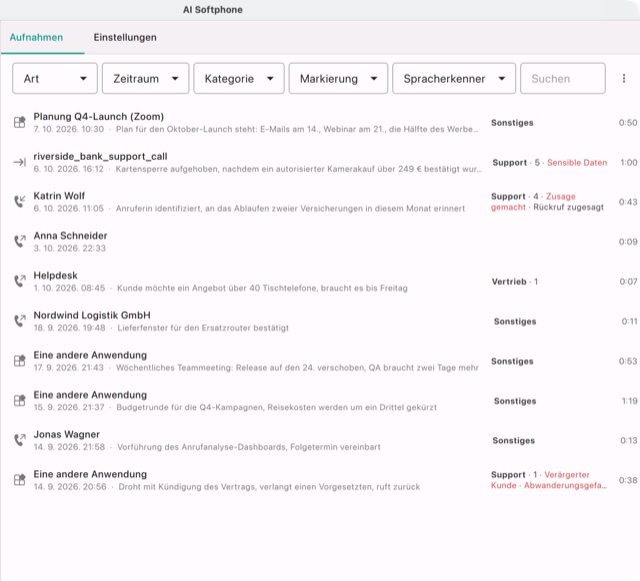Viewport: 640px width, 581px height.
Task: Open the Zeitraum filter dropdown
Action: pyautogui.click(x=145, y=78)
